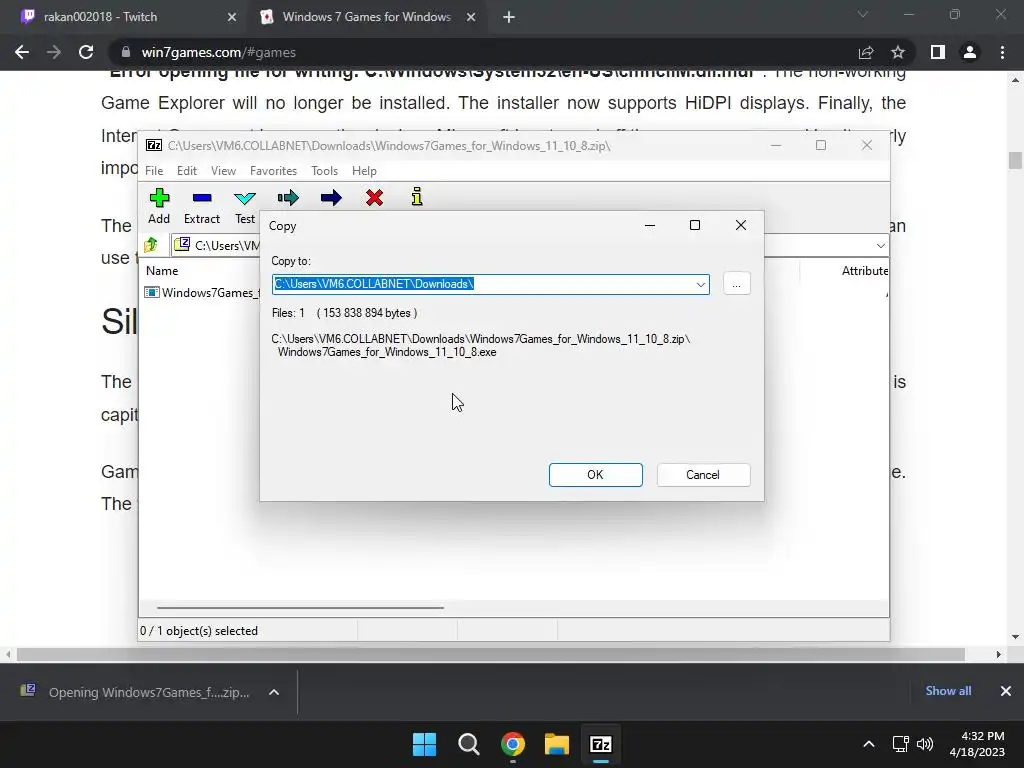The image size is (1024, 768).
Task: Open the Help menu in 7-Zip
Action: (364, 170)
